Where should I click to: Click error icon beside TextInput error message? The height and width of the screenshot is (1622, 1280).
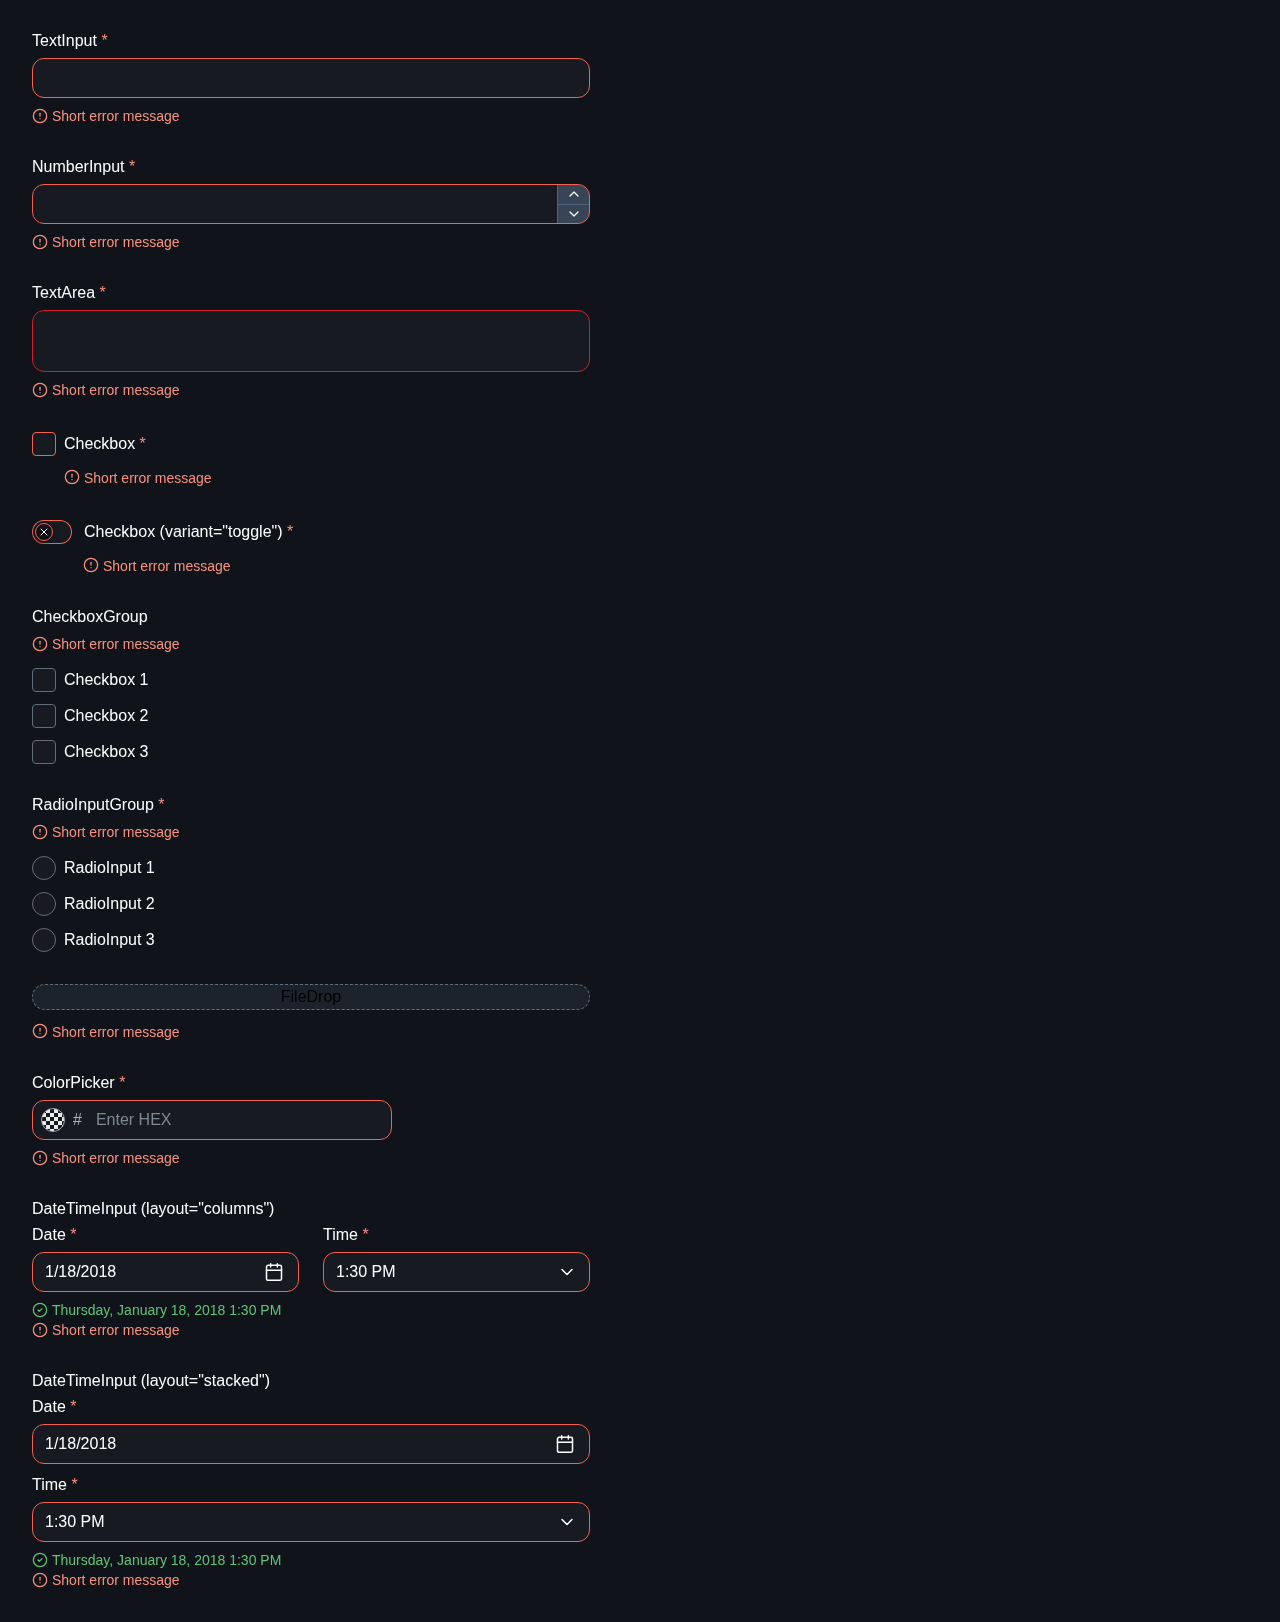coord(40,116)
